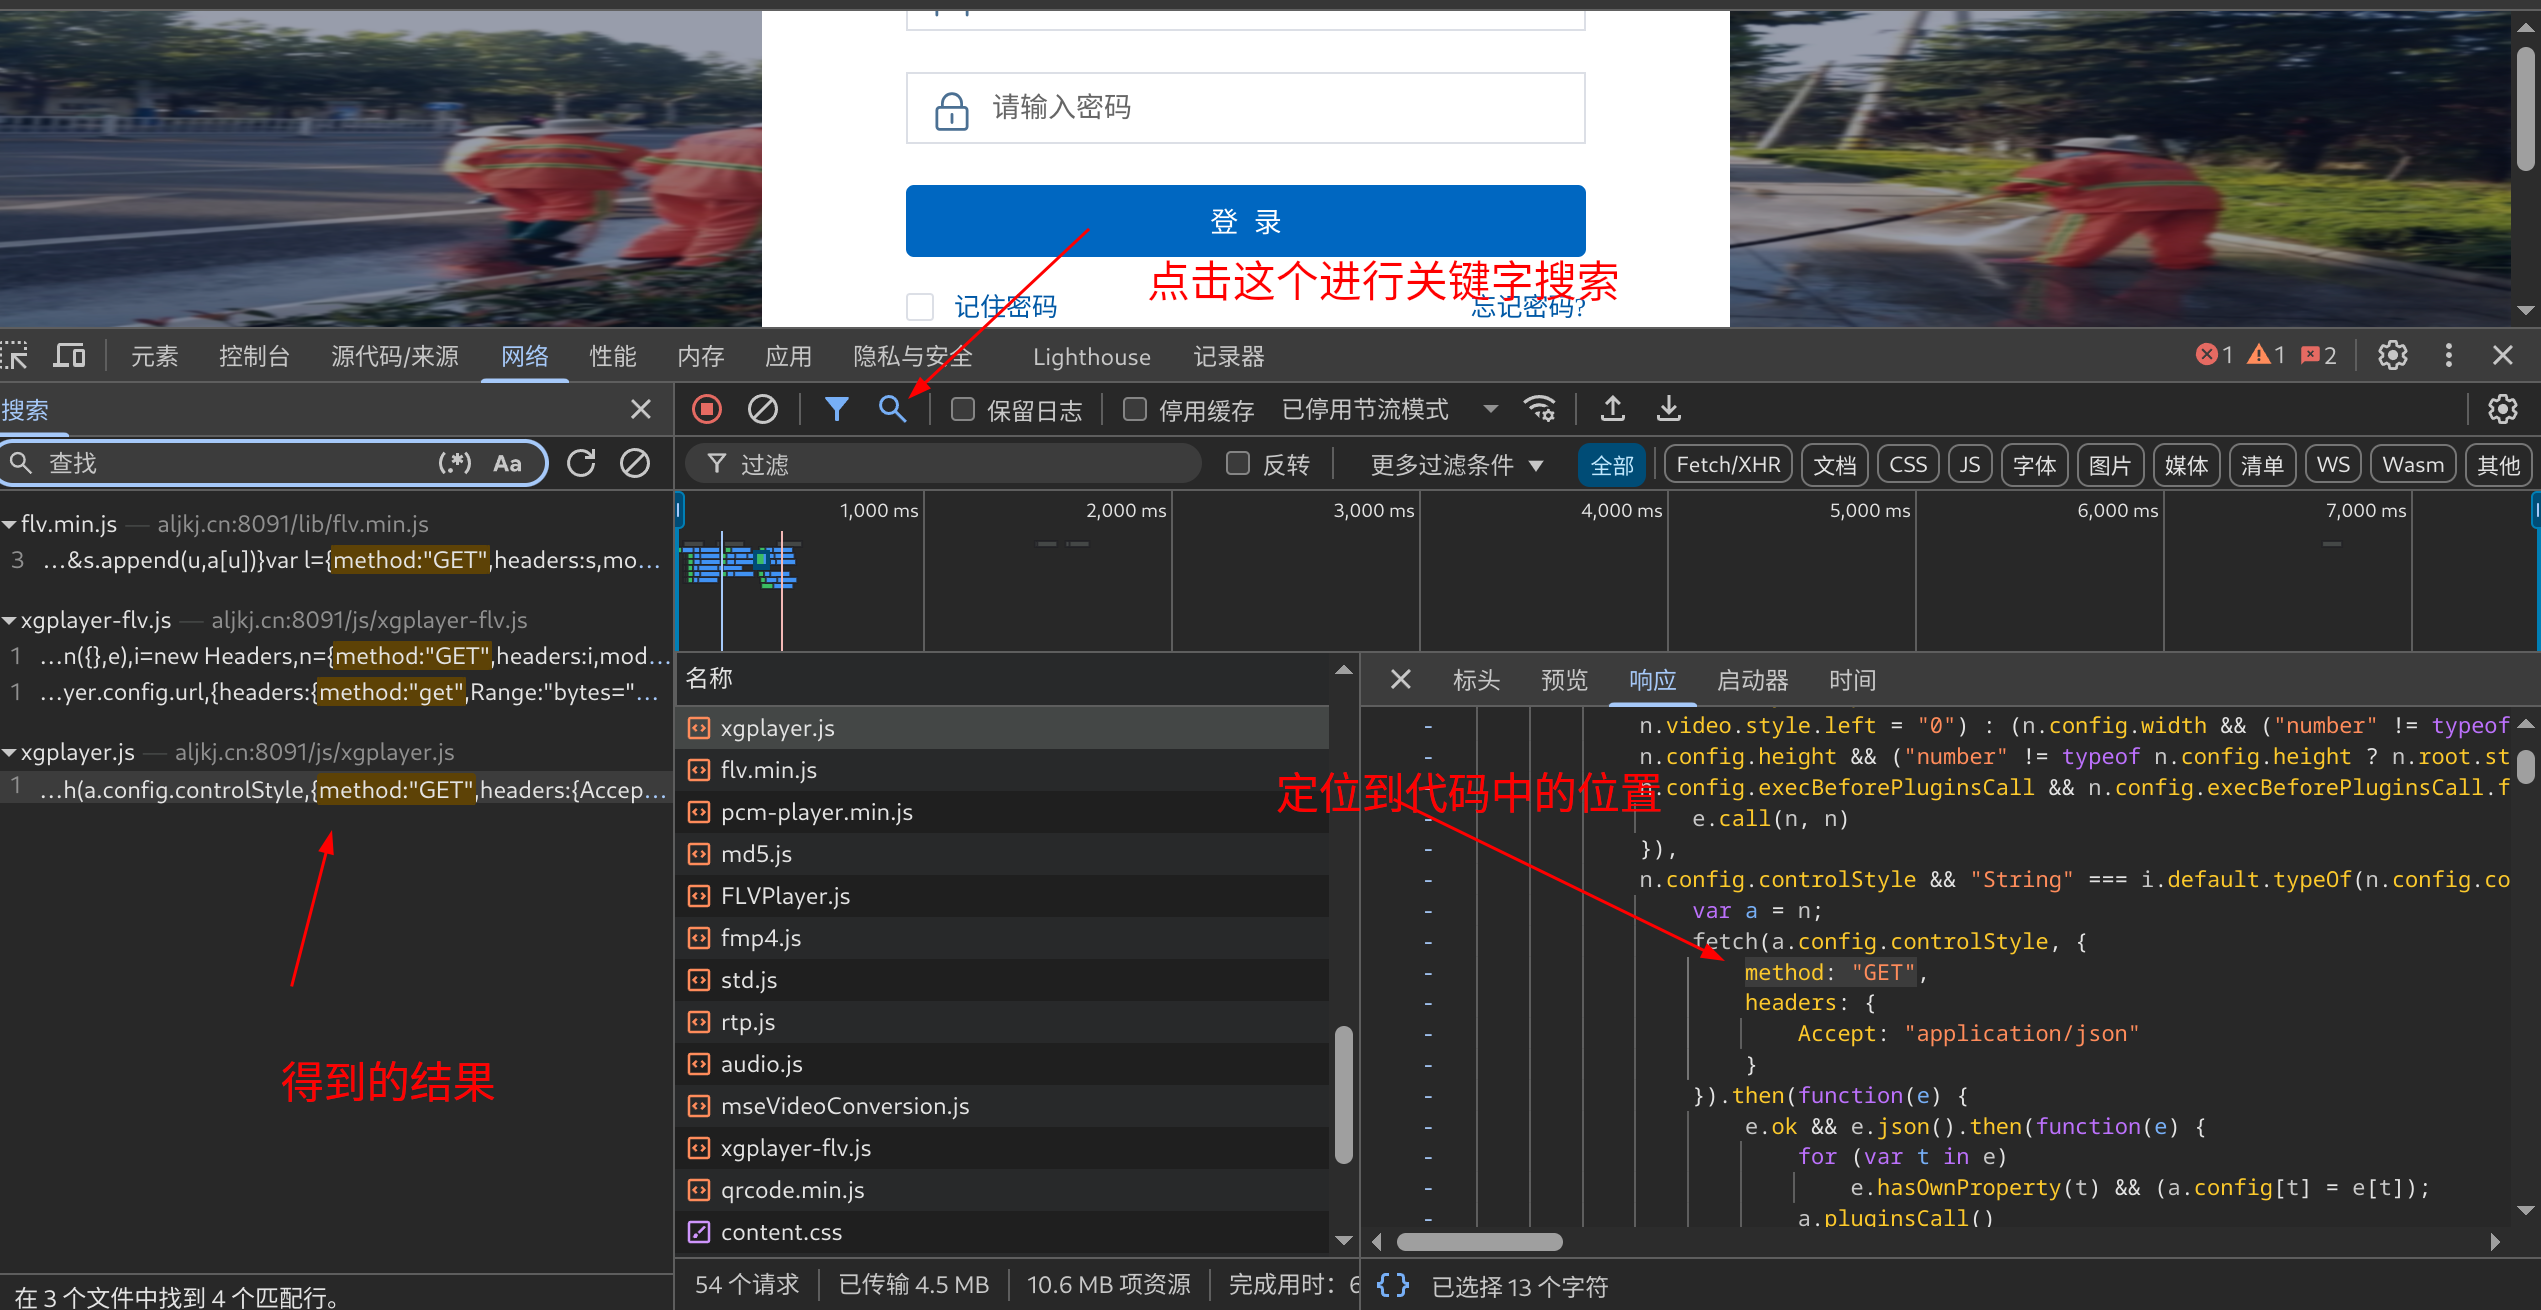This screenshot has height=1310, width=2541.
Task: Click the import HAR upload icon
Action: pos(1612,409)
